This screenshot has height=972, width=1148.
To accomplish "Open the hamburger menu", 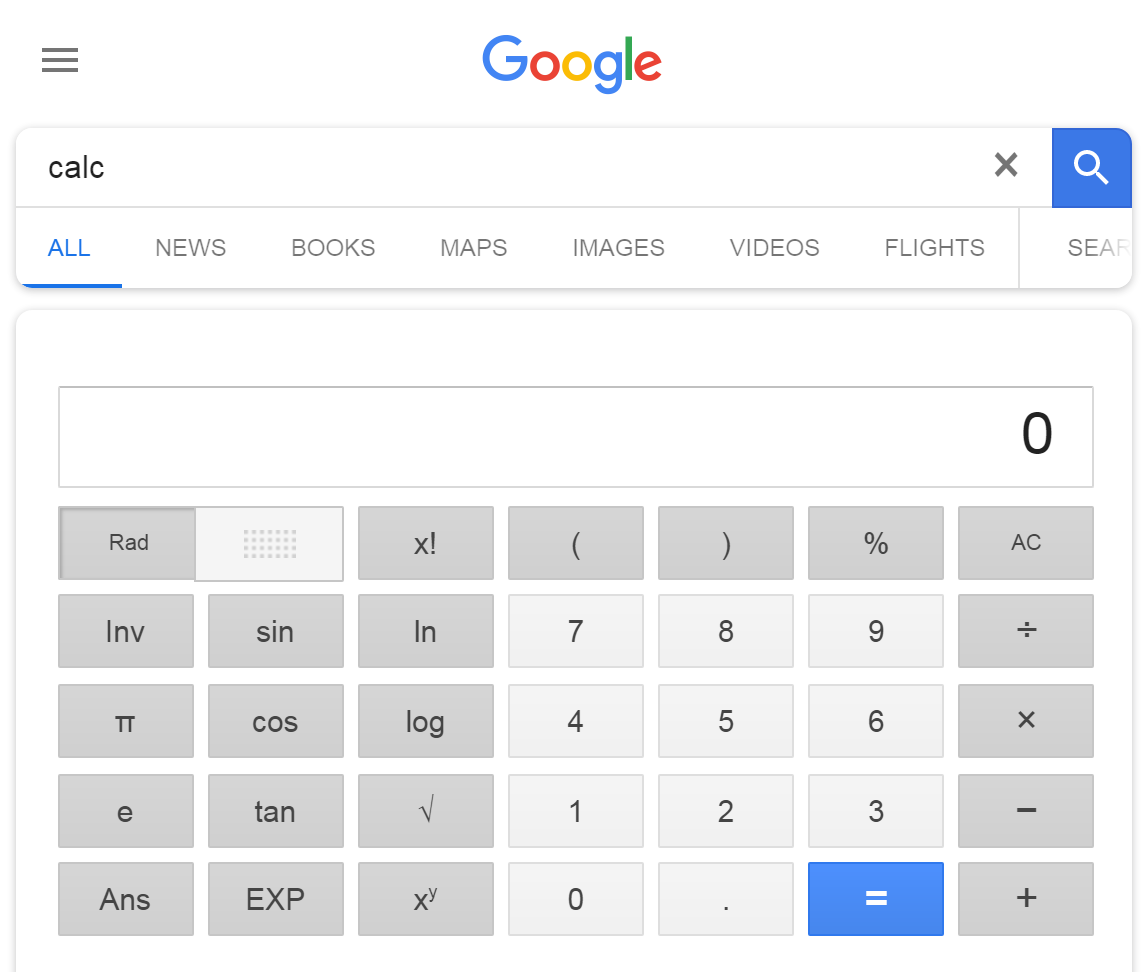I will coord(60,60).
